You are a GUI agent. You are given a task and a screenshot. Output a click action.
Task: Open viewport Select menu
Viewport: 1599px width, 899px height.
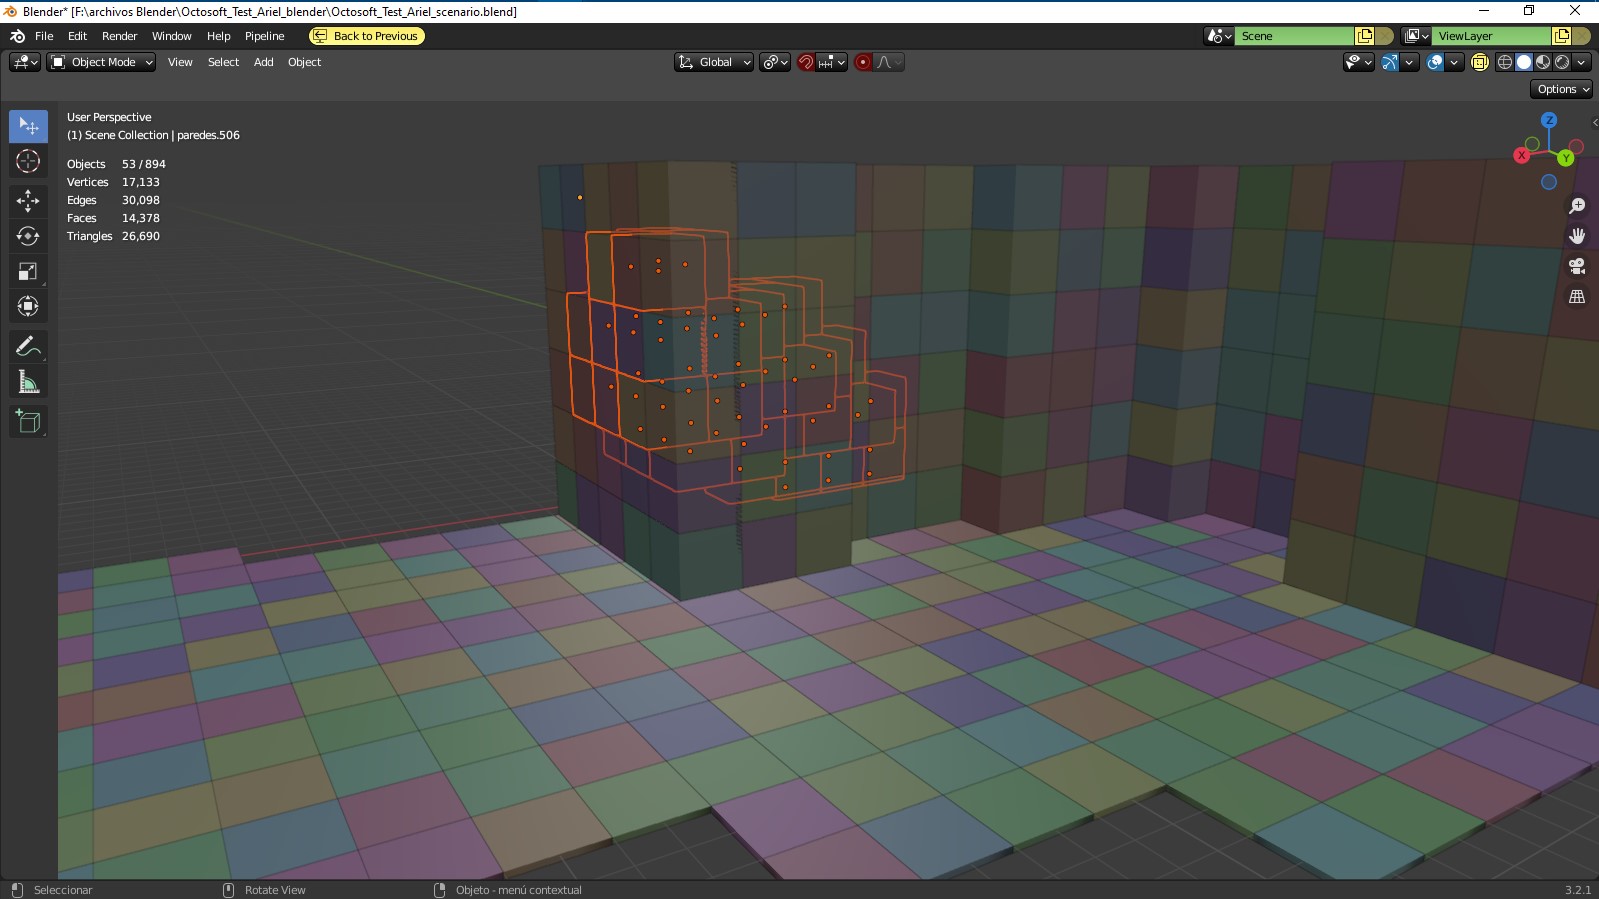[x=223, y=62]
